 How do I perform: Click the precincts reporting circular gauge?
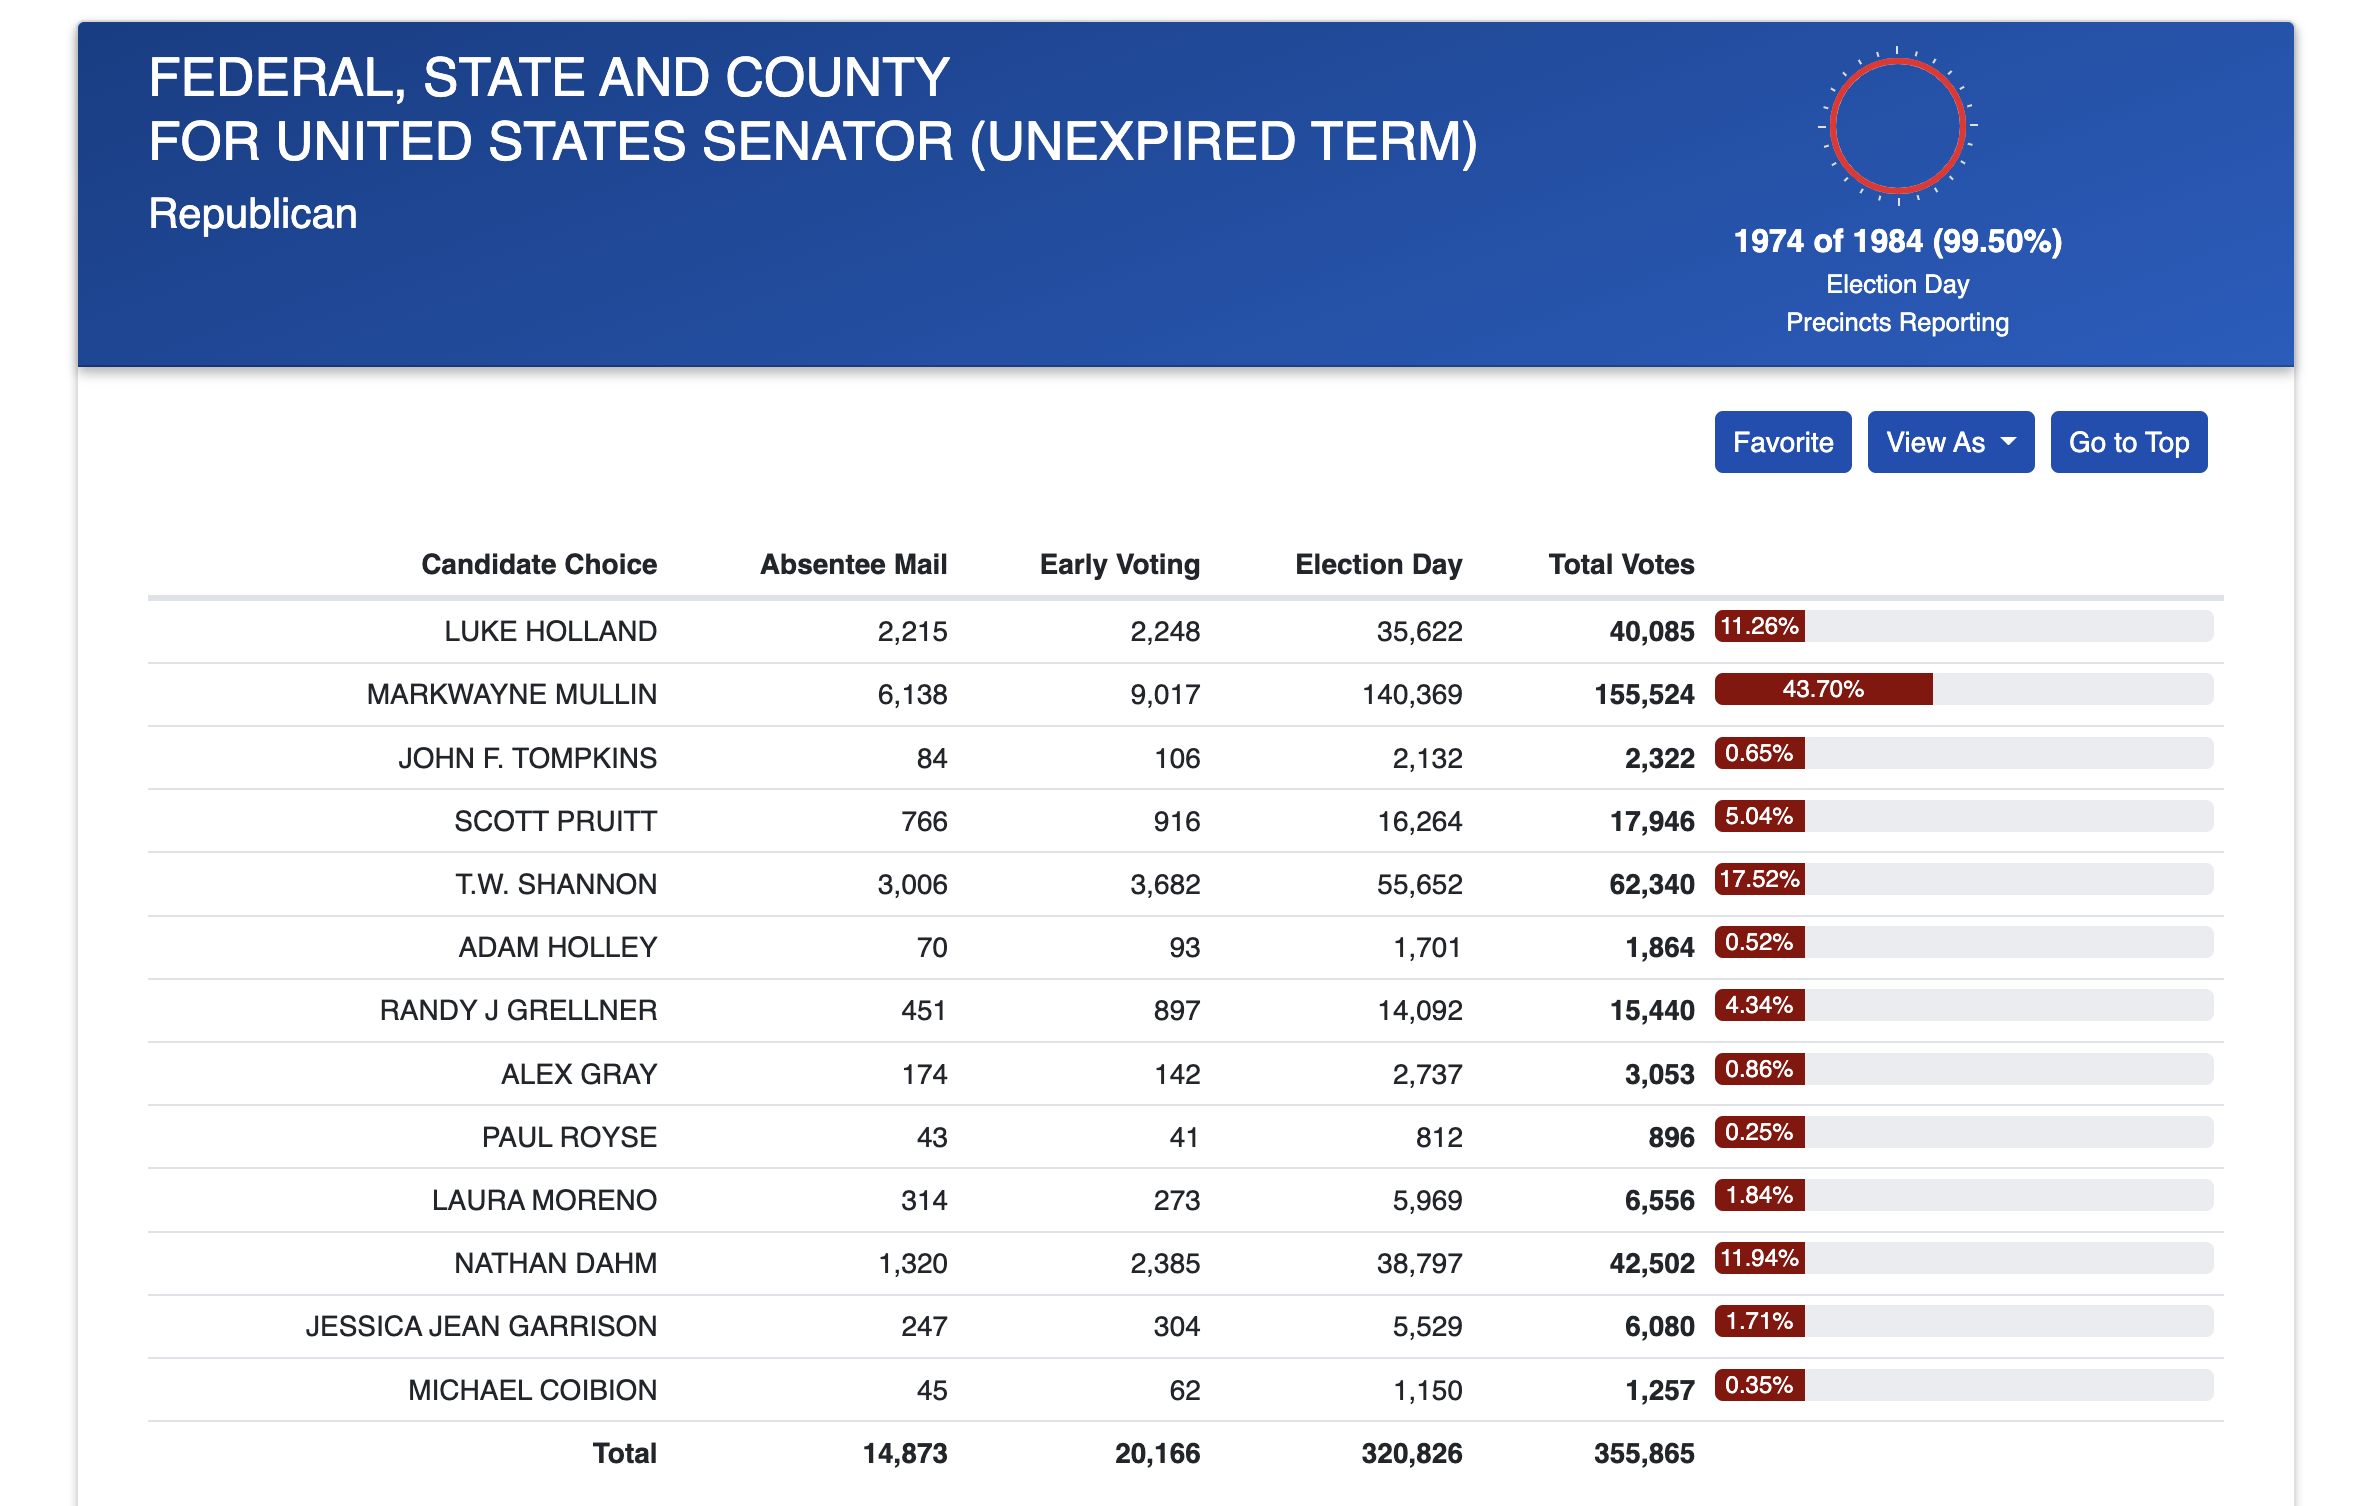[x=1897, y=126]
